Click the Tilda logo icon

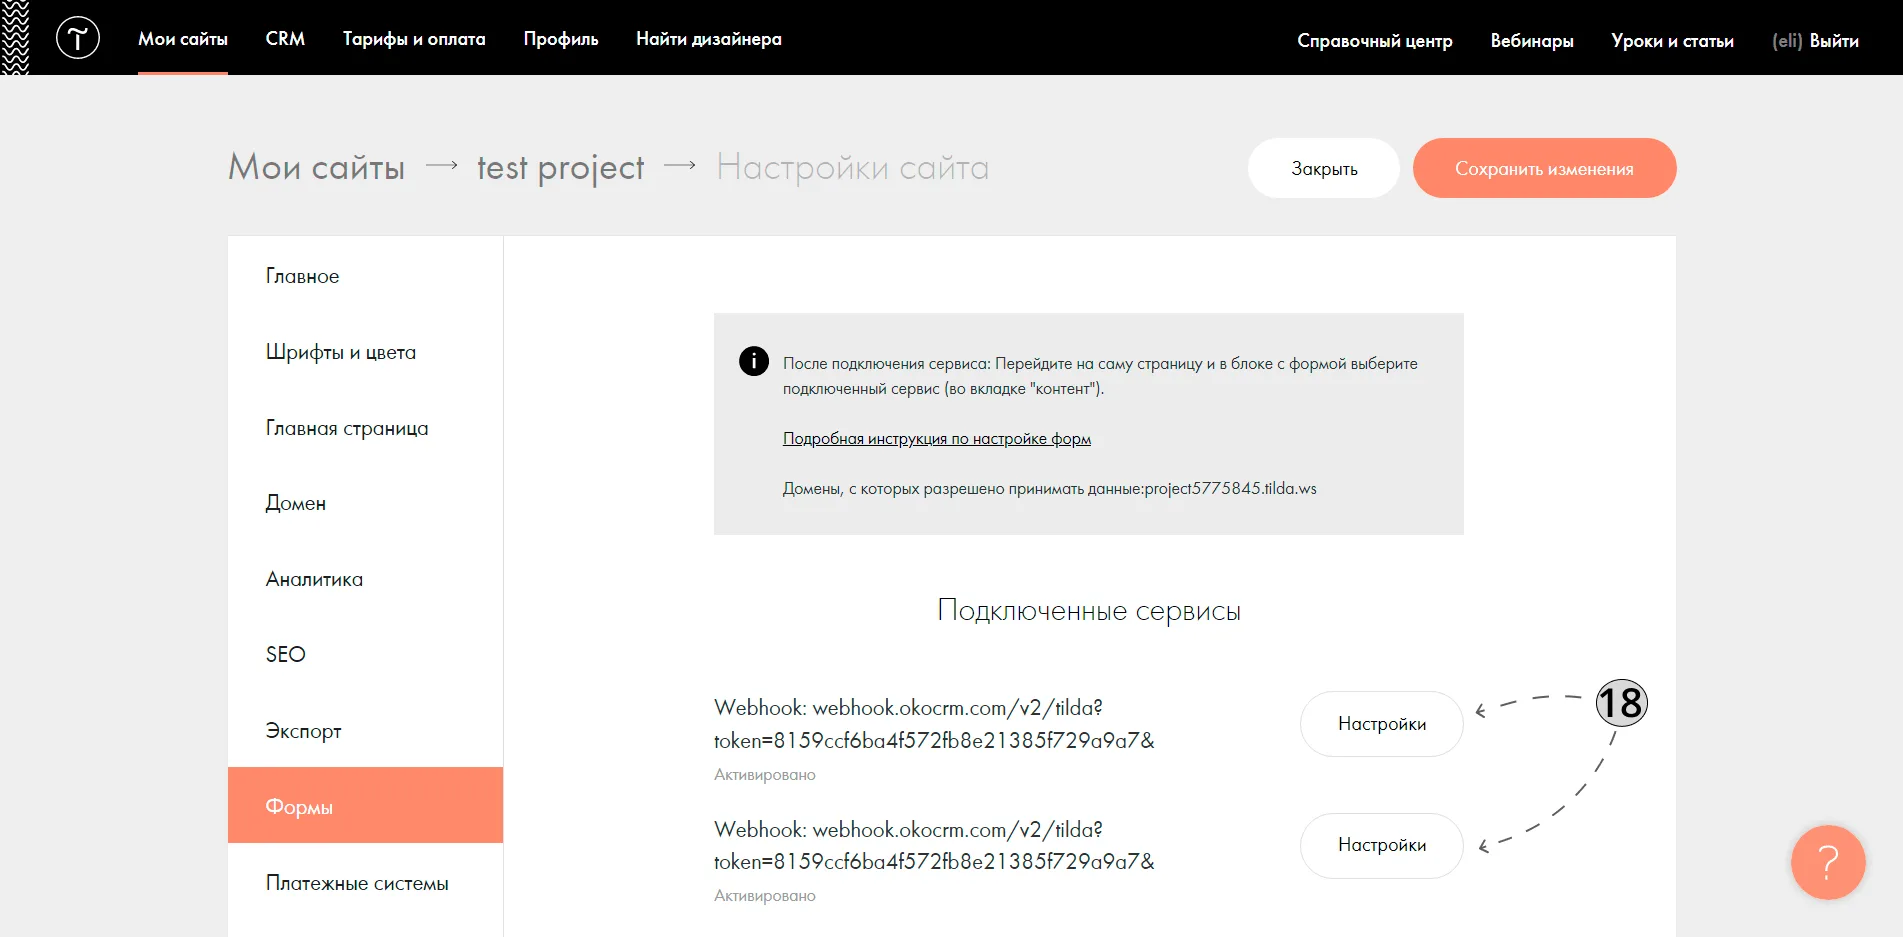pos(78,38)
